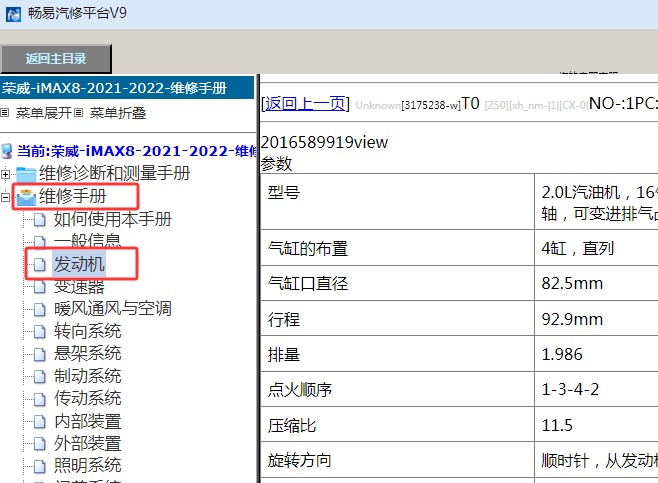
Task: Open the 返回上一页 link
Action: pos(305,104)
